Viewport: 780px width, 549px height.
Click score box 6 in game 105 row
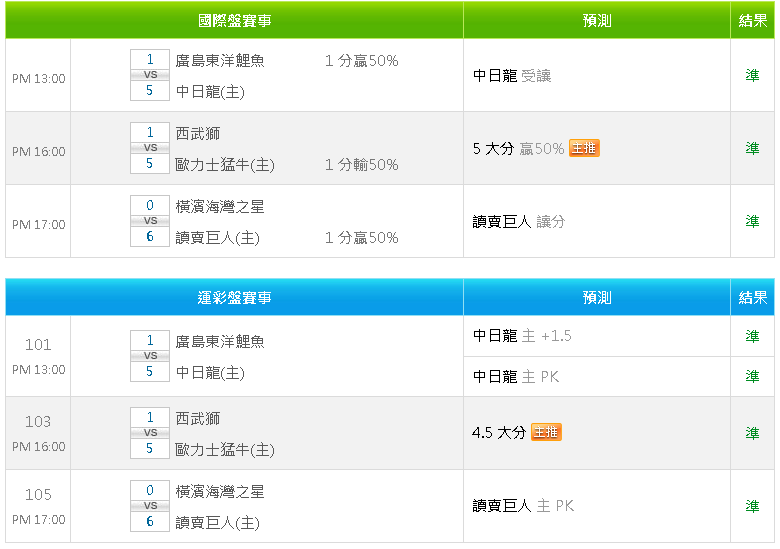(x=150, y=521)
